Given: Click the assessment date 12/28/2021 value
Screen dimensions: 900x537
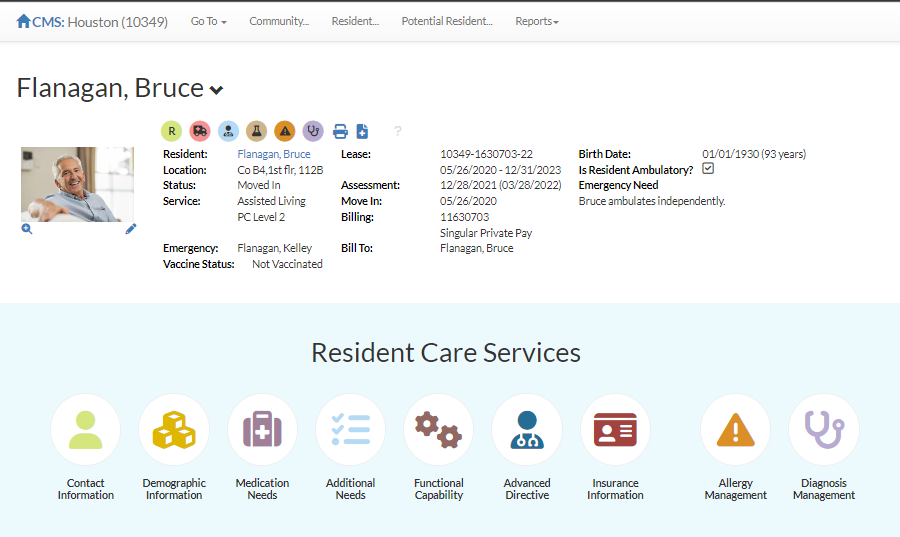Looking at the screenshot, I should 501,185.
